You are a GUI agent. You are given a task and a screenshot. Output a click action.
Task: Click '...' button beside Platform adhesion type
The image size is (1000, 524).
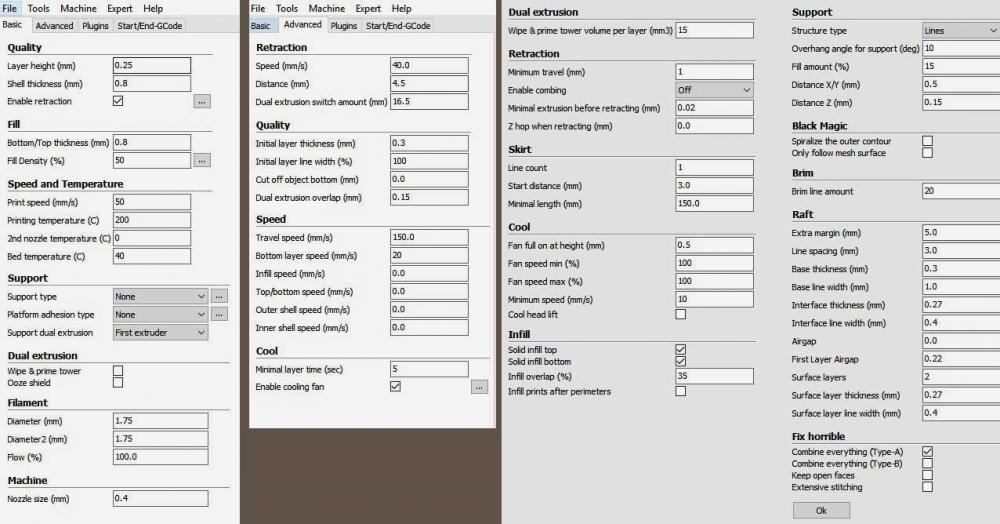219,314
